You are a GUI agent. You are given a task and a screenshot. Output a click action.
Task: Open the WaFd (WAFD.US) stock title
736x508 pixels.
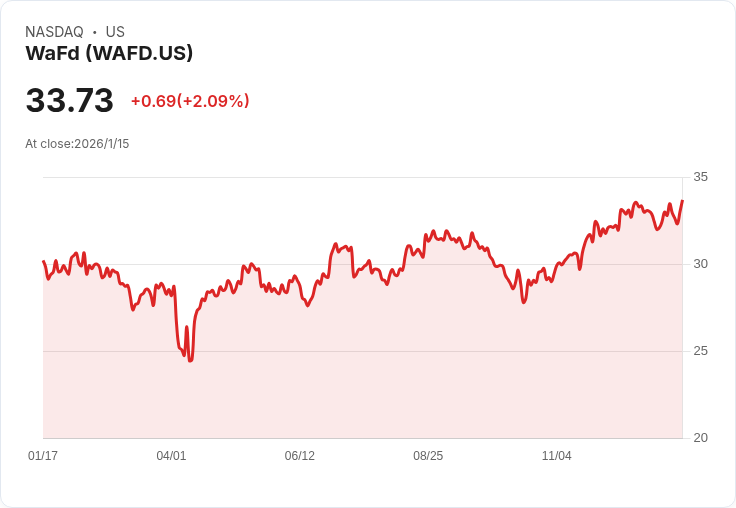[x=109, y=53]
